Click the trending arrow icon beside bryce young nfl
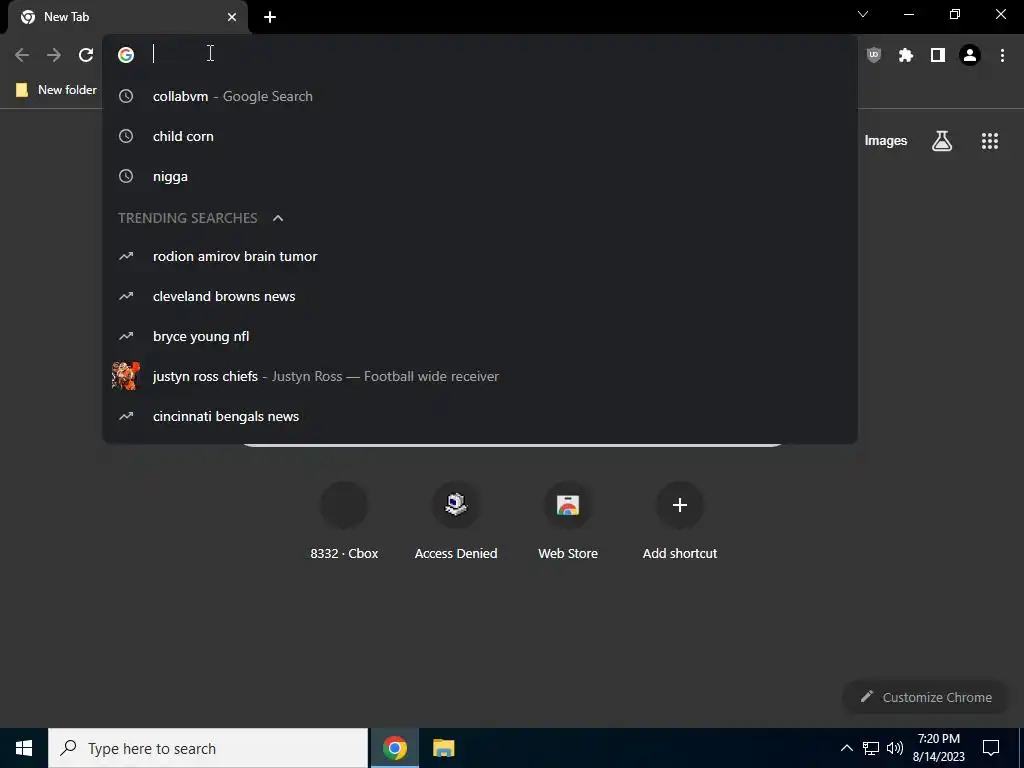Image resolution: width=1024 pixels, height=768 pixels. click(126, 336)
